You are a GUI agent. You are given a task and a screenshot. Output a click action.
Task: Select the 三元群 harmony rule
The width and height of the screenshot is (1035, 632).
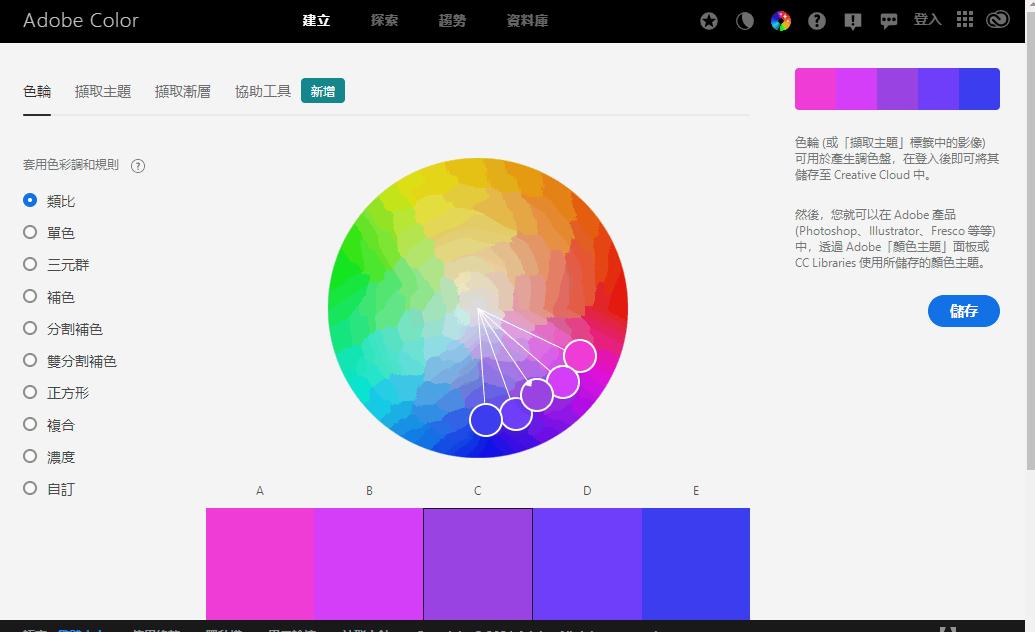pyautogui.click(x=56, y=265)
